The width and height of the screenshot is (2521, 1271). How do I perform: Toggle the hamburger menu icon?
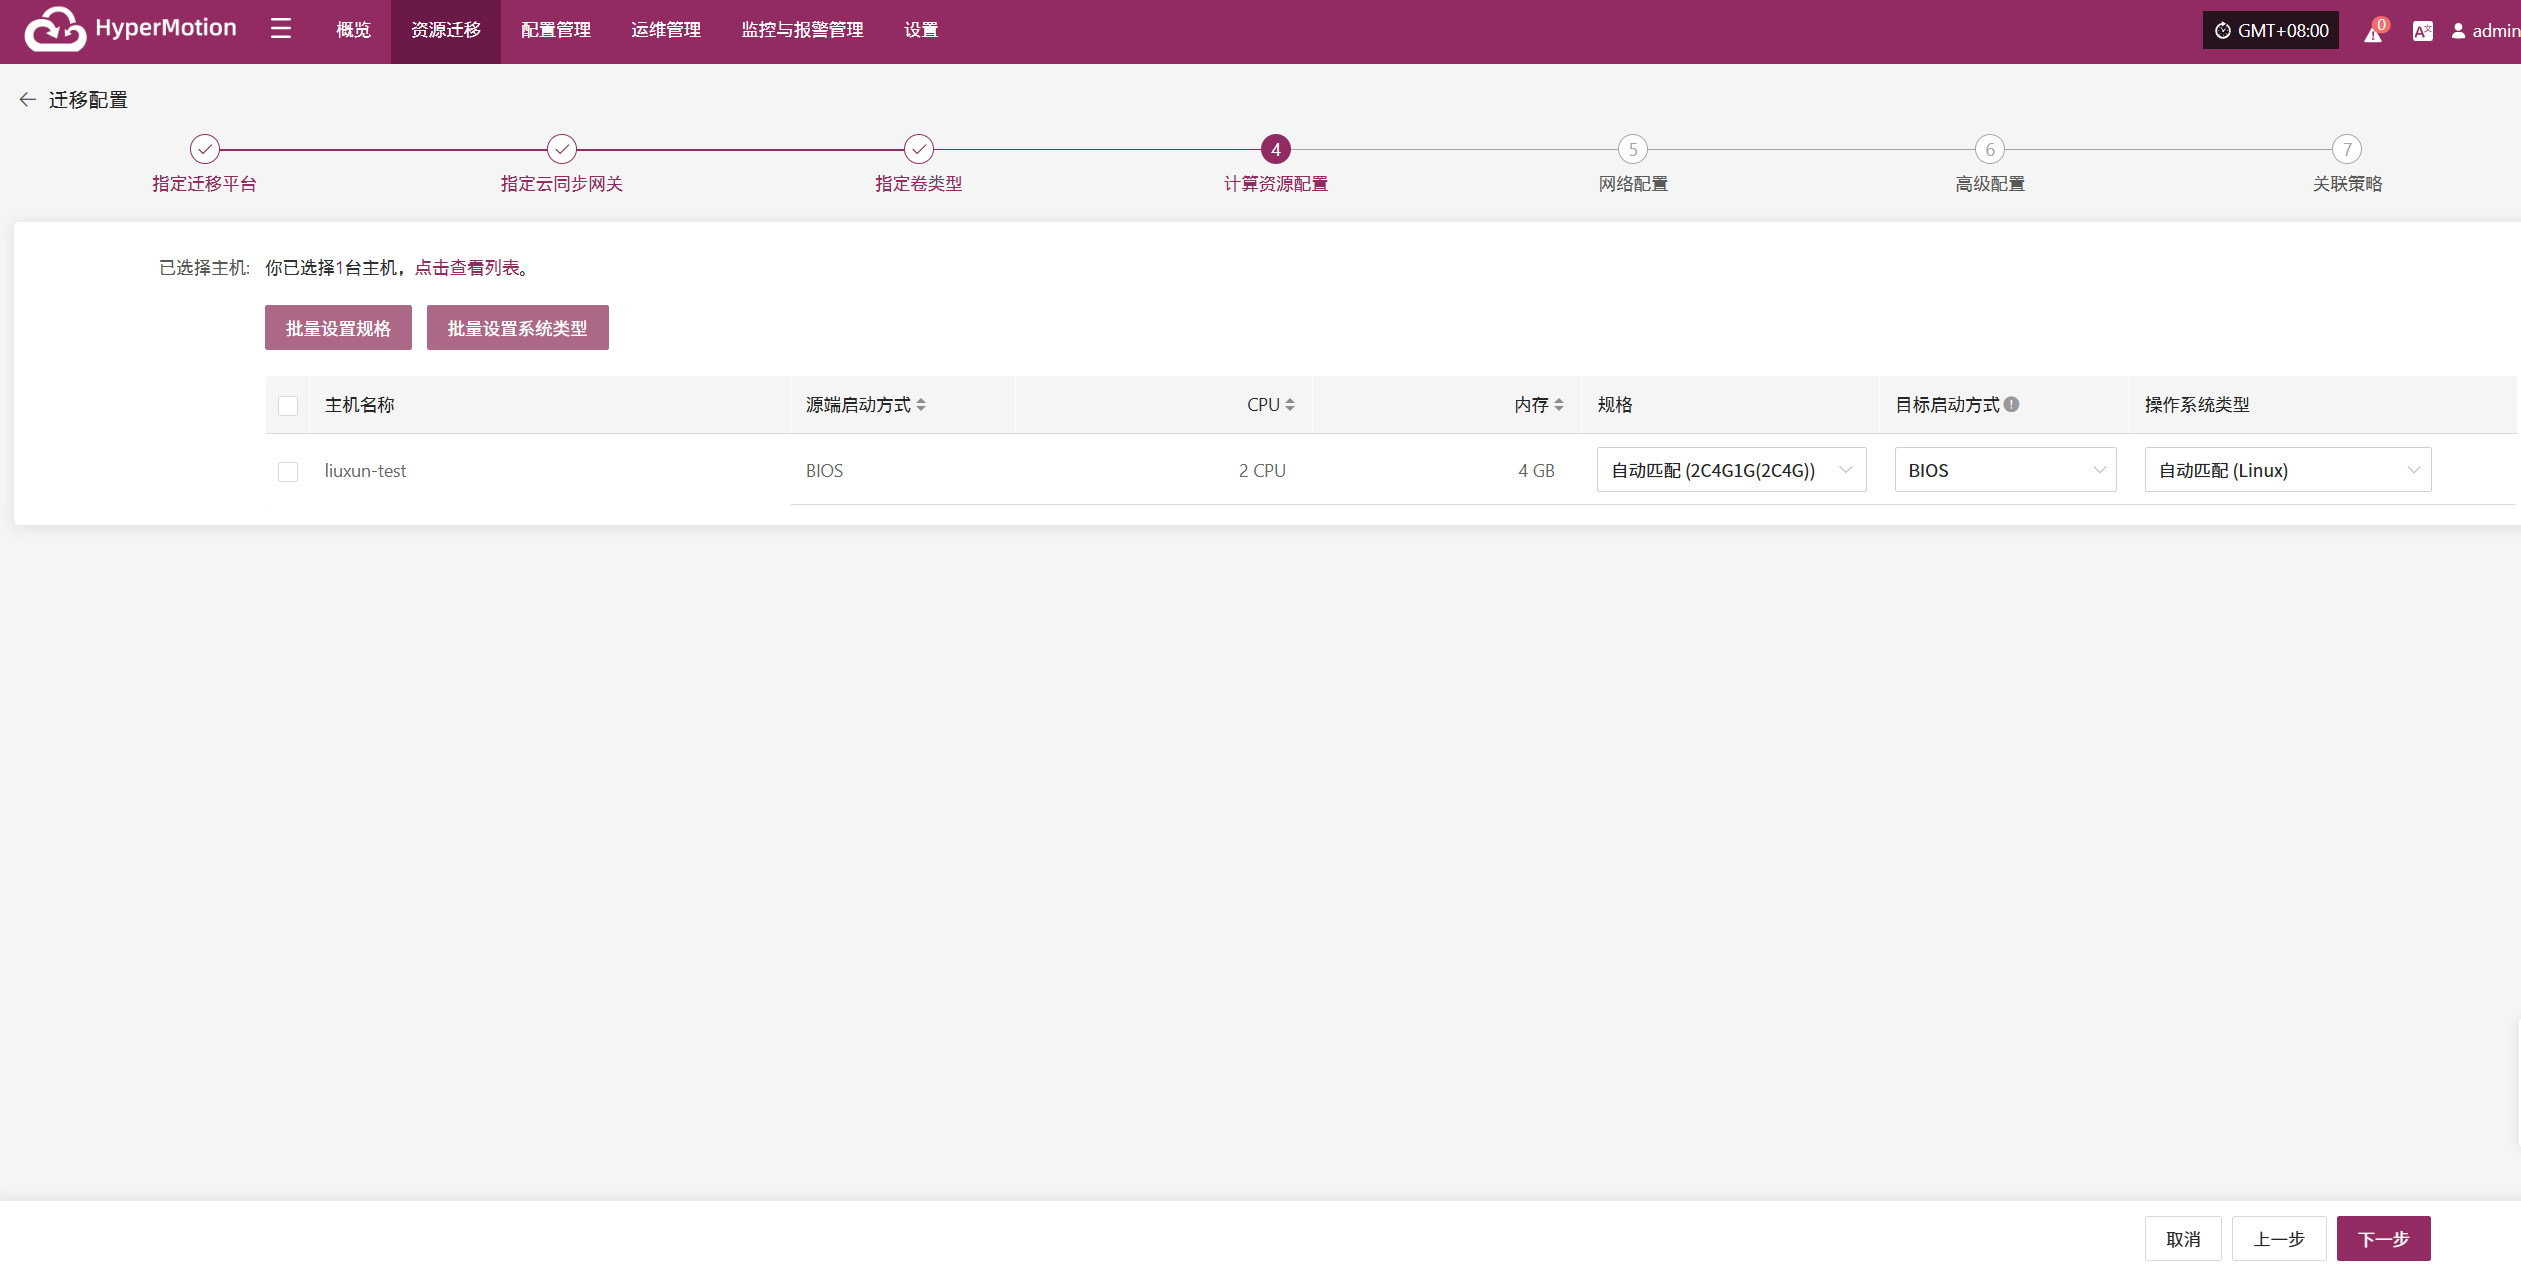281,29
